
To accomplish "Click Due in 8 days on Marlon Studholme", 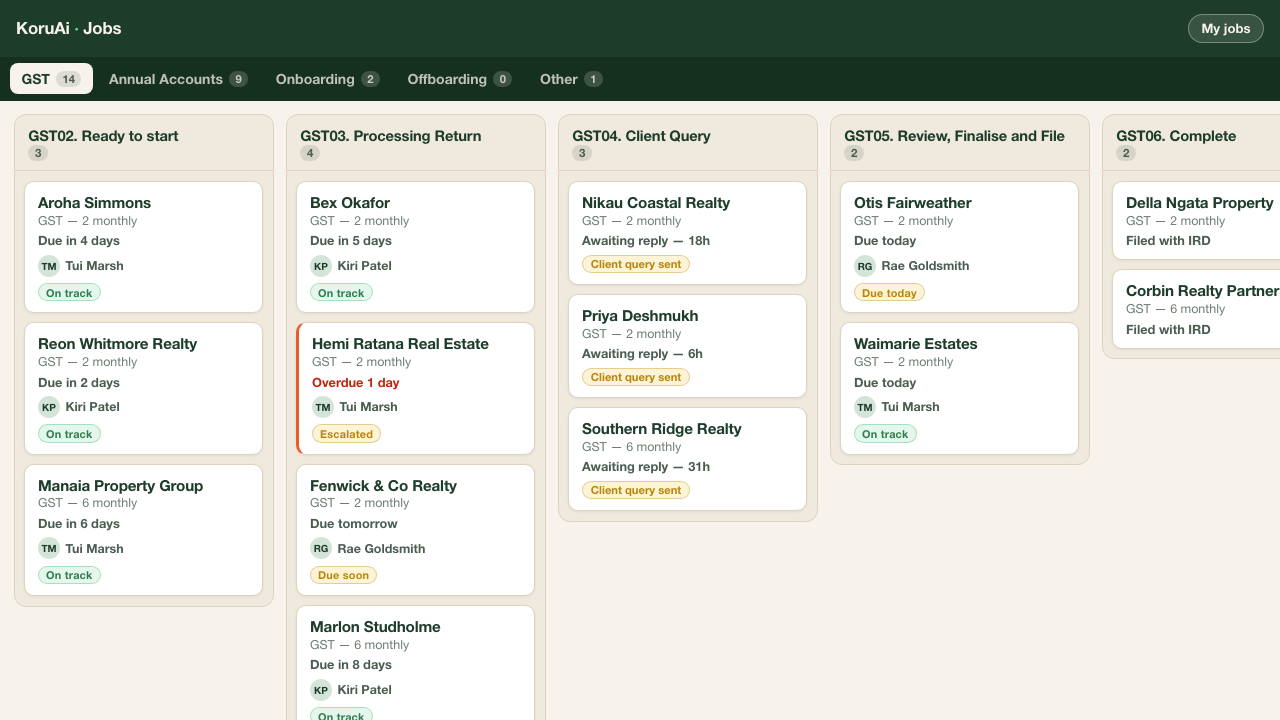I will tap(351, 665).
